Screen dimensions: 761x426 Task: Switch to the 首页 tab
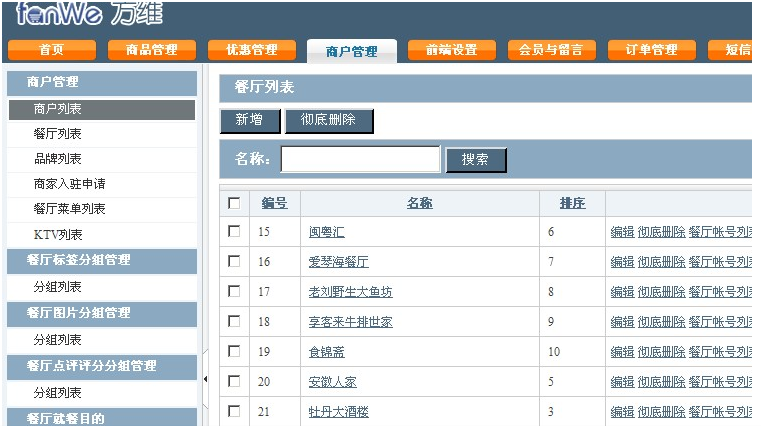(x=51, y=50)
